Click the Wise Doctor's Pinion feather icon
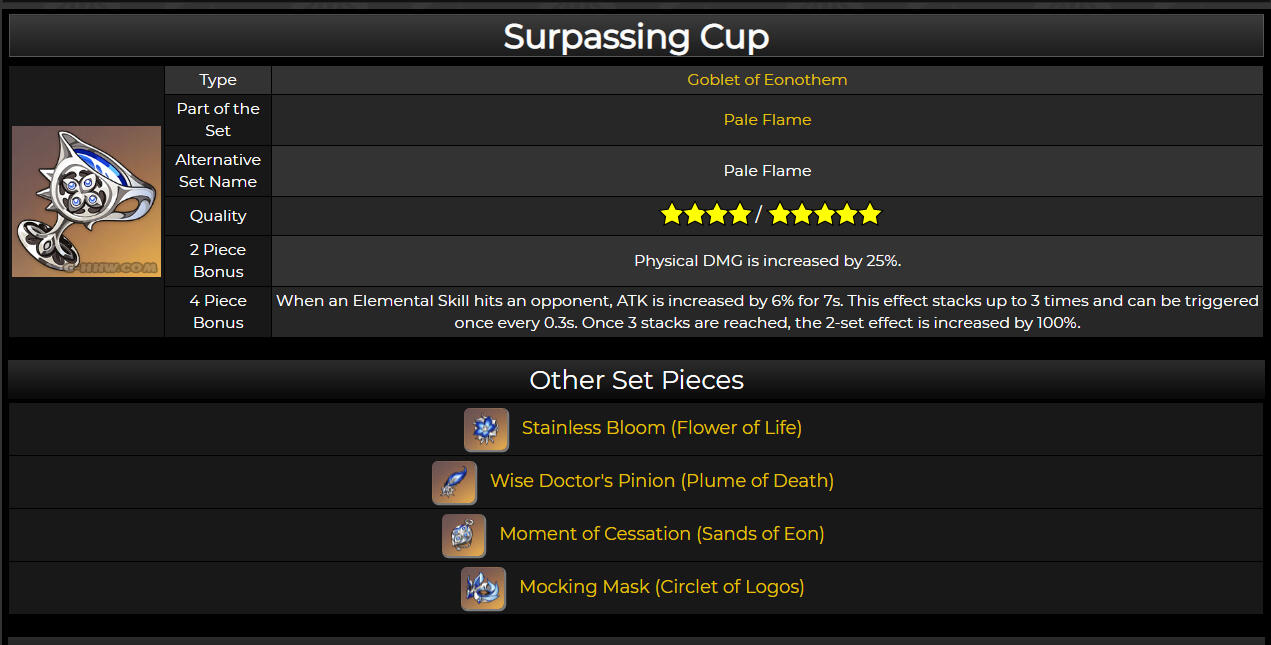This screenshot has width=1271, height=645. point(454,482)
